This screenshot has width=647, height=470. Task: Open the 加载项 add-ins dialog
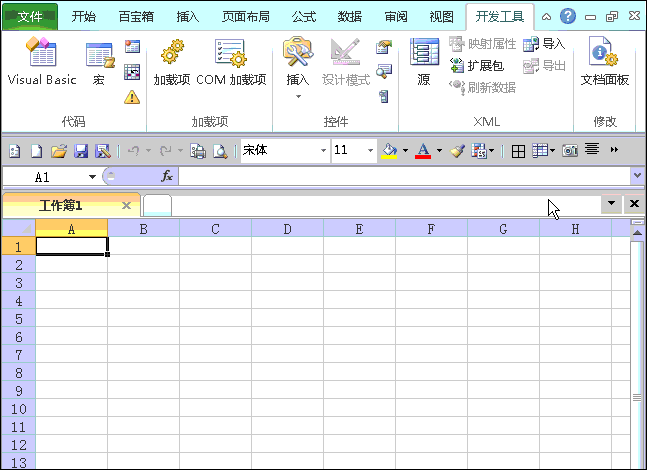click(x=172, y=62)
